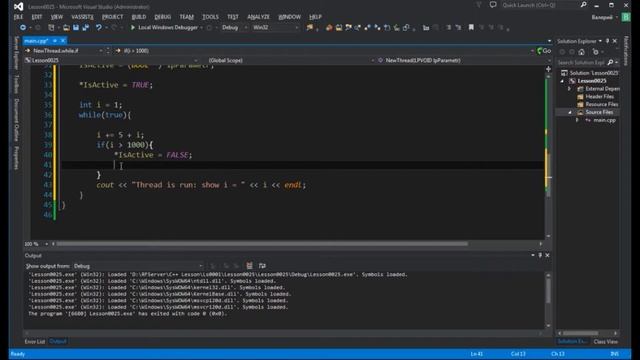Open the Notifications side tab
Viewport: 640px width, 360px height.
click(626, 51)
